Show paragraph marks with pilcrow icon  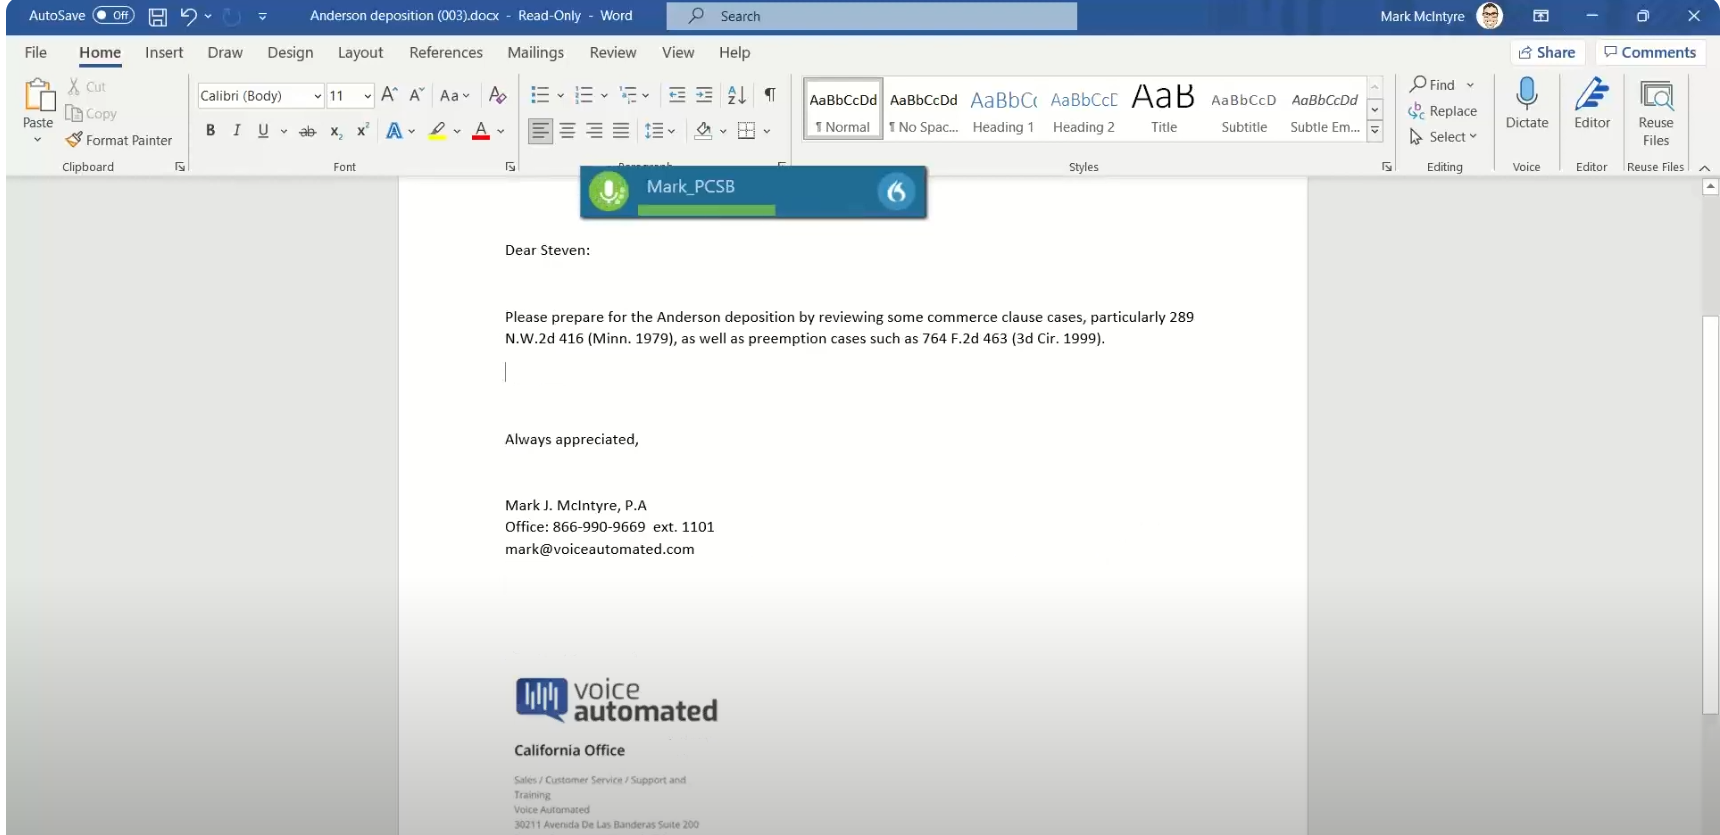770,95
